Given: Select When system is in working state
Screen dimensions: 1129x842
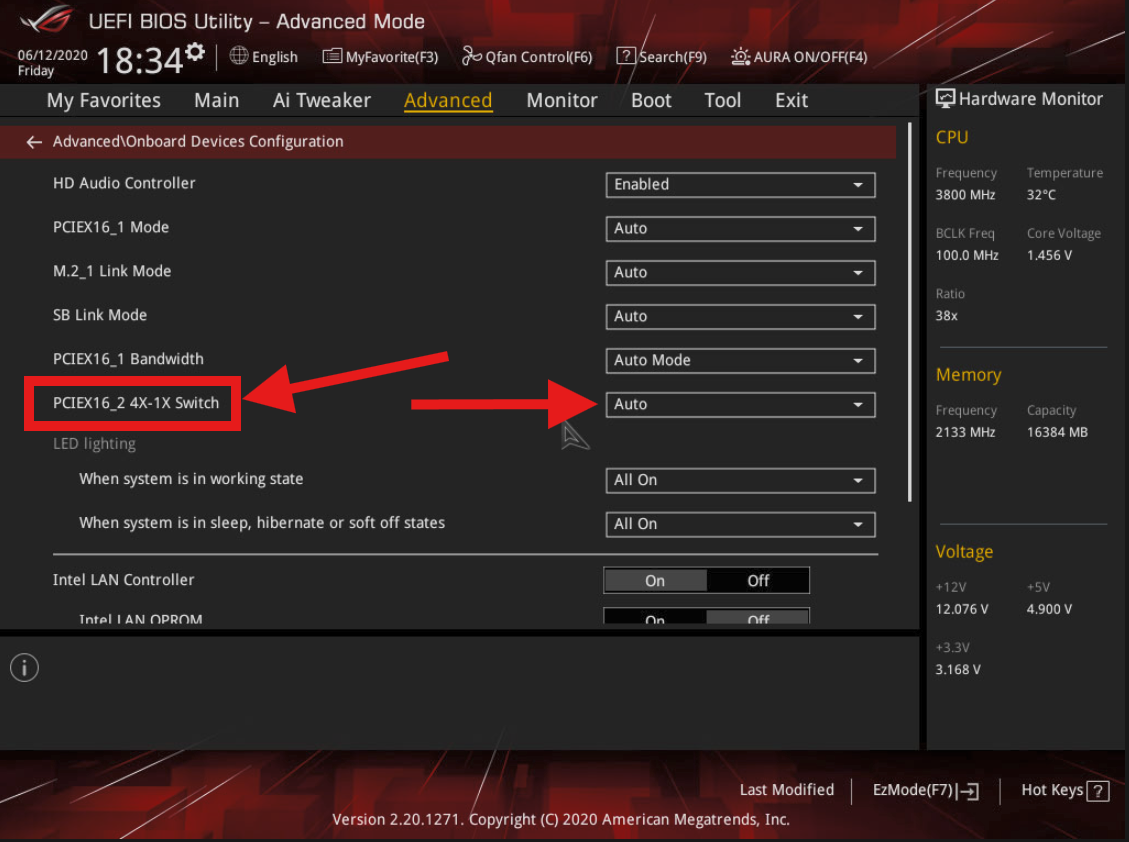Looking at the screenshot, I should coord(191,479).
